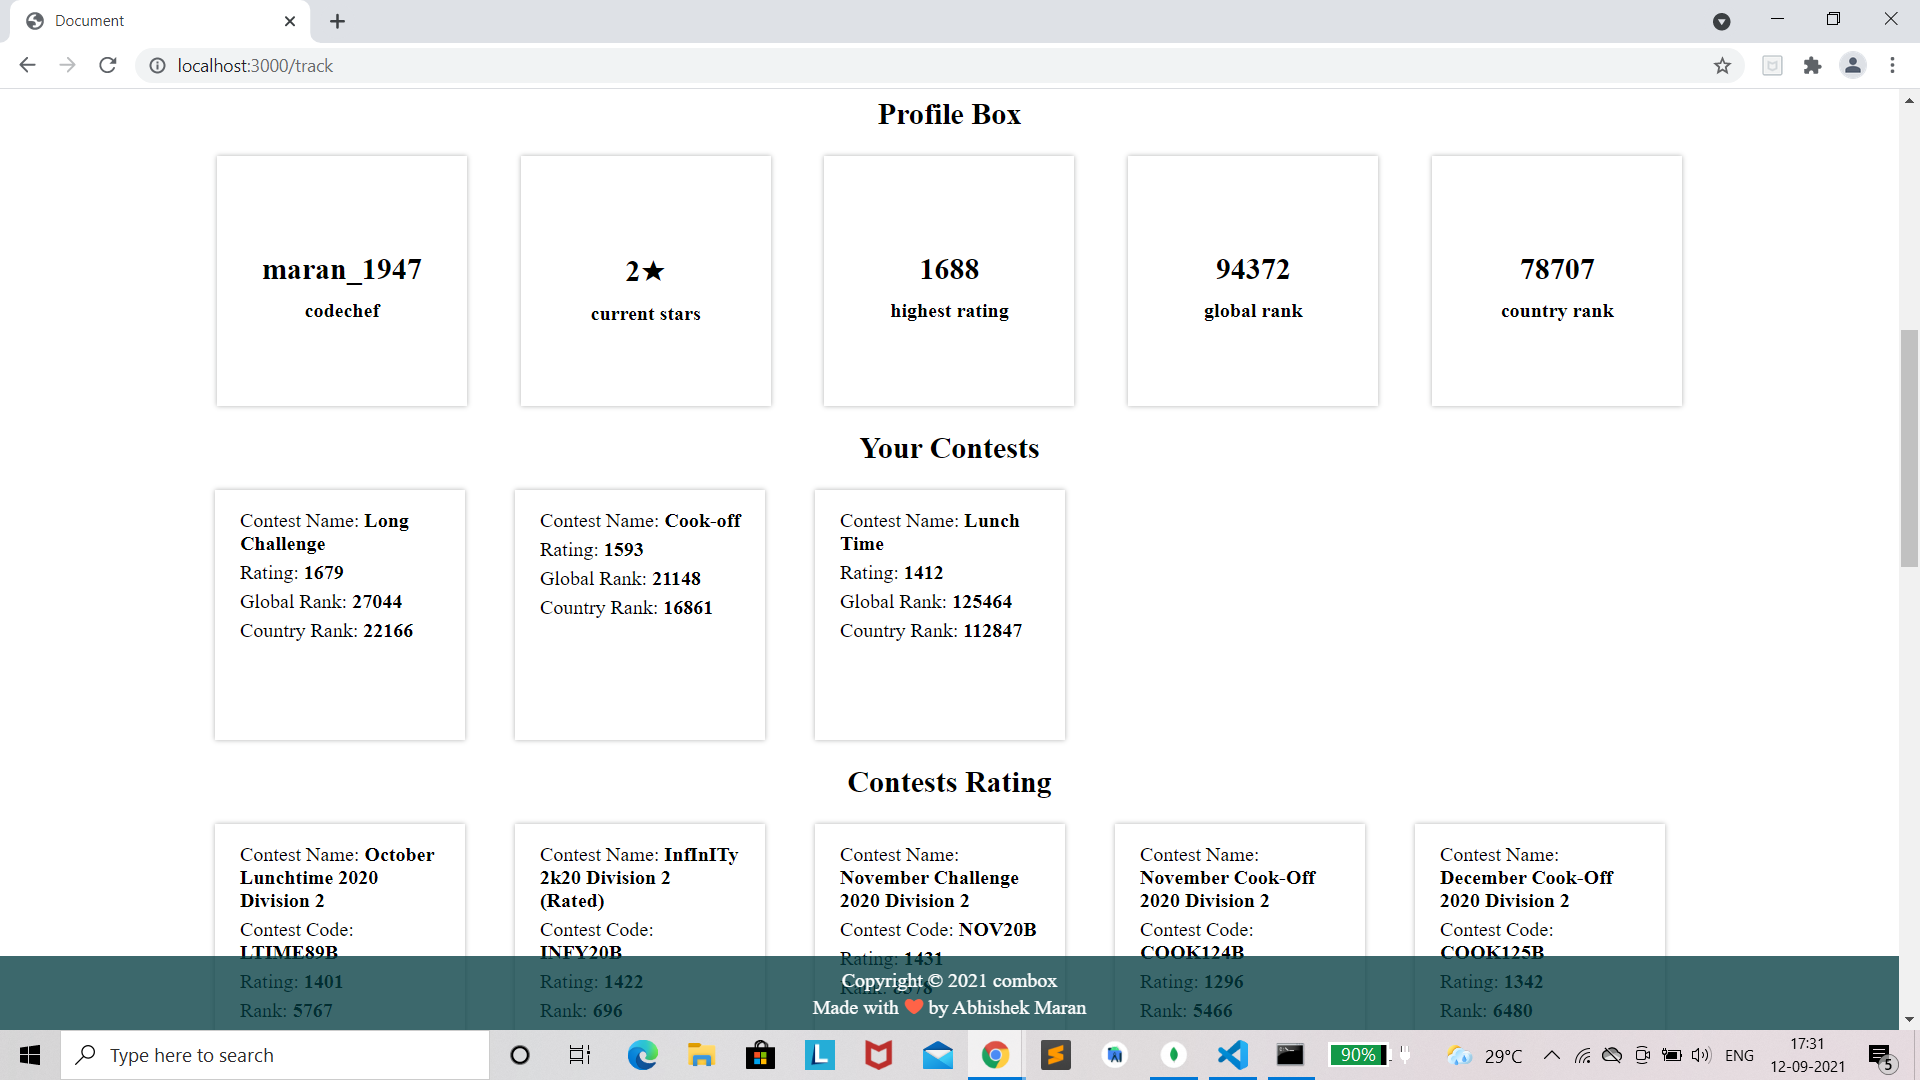Open the tab search dropdown arrow
Image resolution: width=1920 pixels, height=1080 pixels.
pyautogui.click(x=1721, y=21)
